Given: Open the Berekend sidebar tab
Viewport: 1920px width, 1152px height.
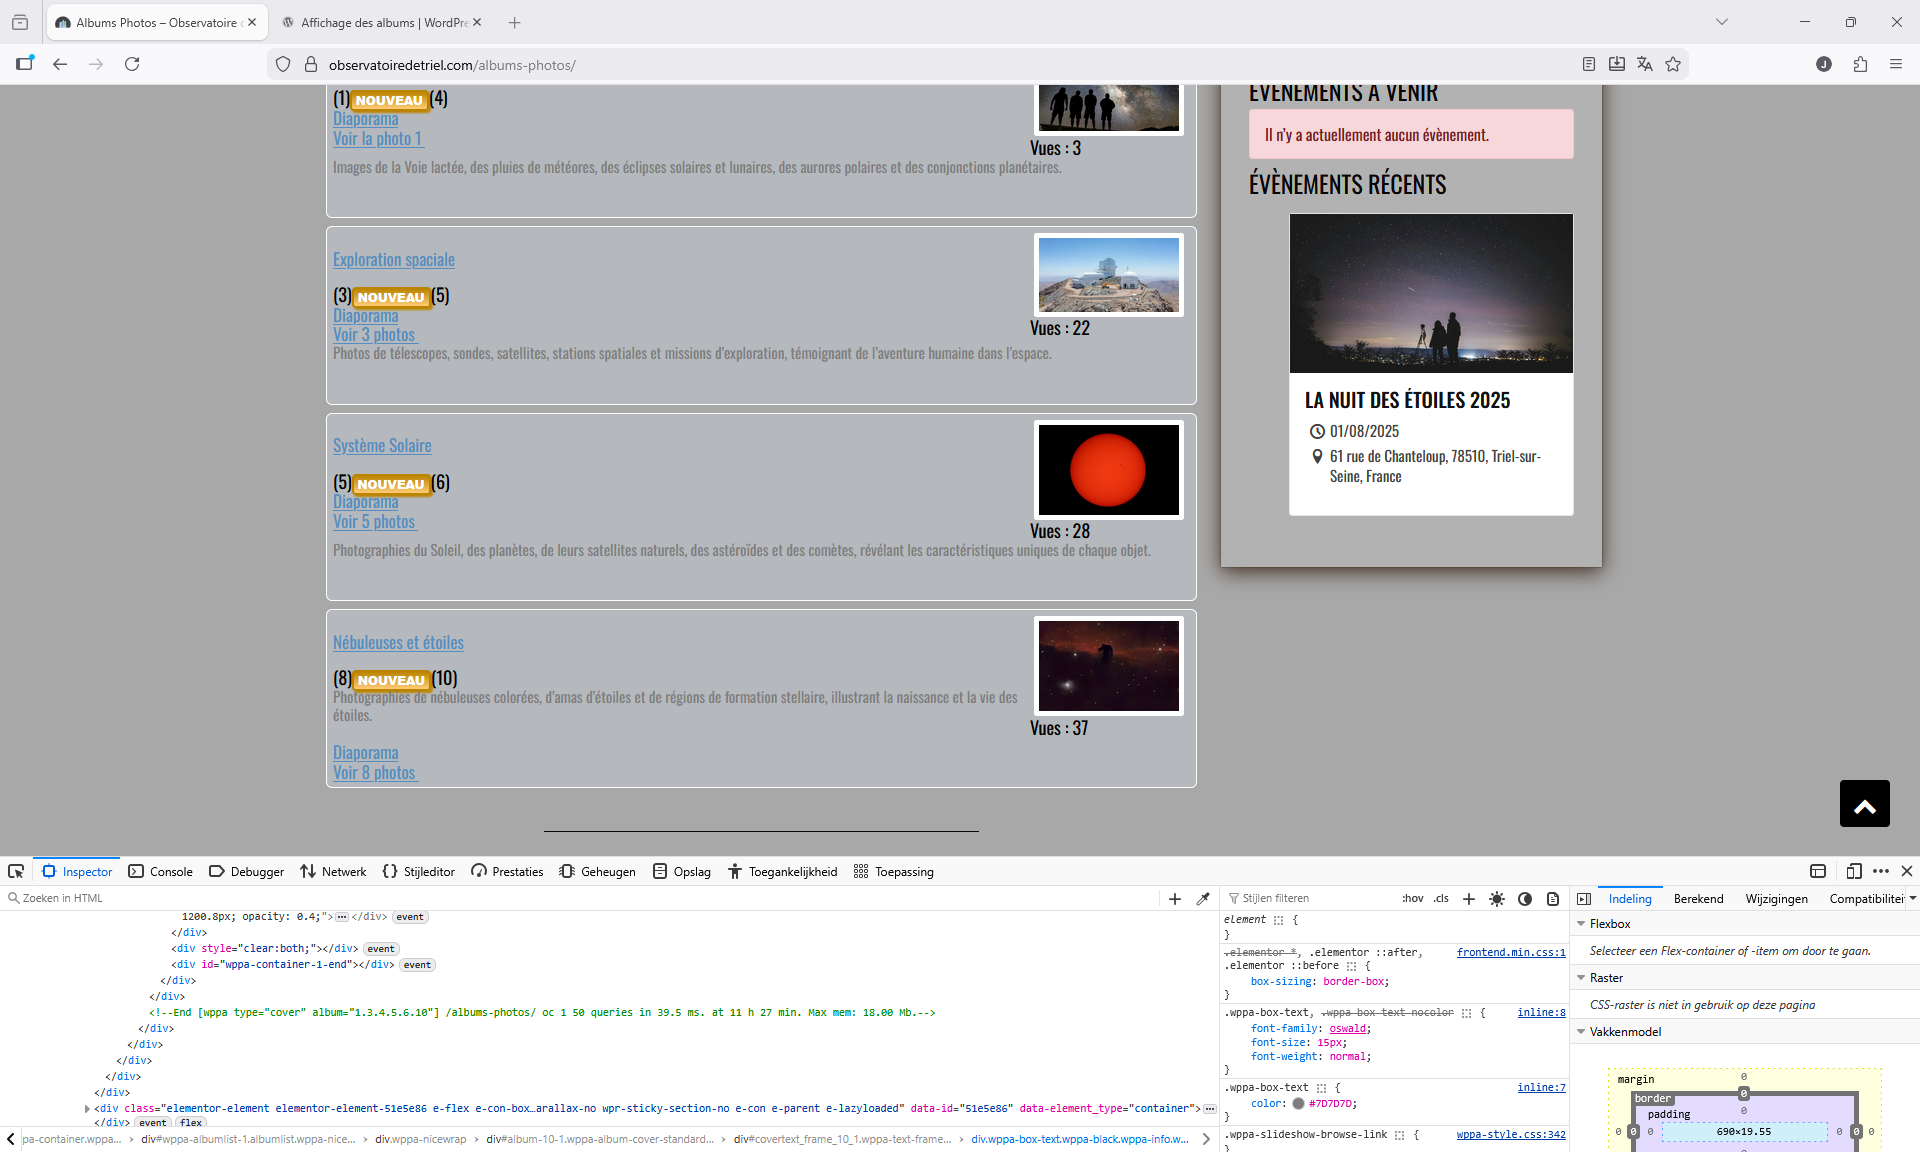Looking at the screenshot, I should click(x=1698, y=898).
